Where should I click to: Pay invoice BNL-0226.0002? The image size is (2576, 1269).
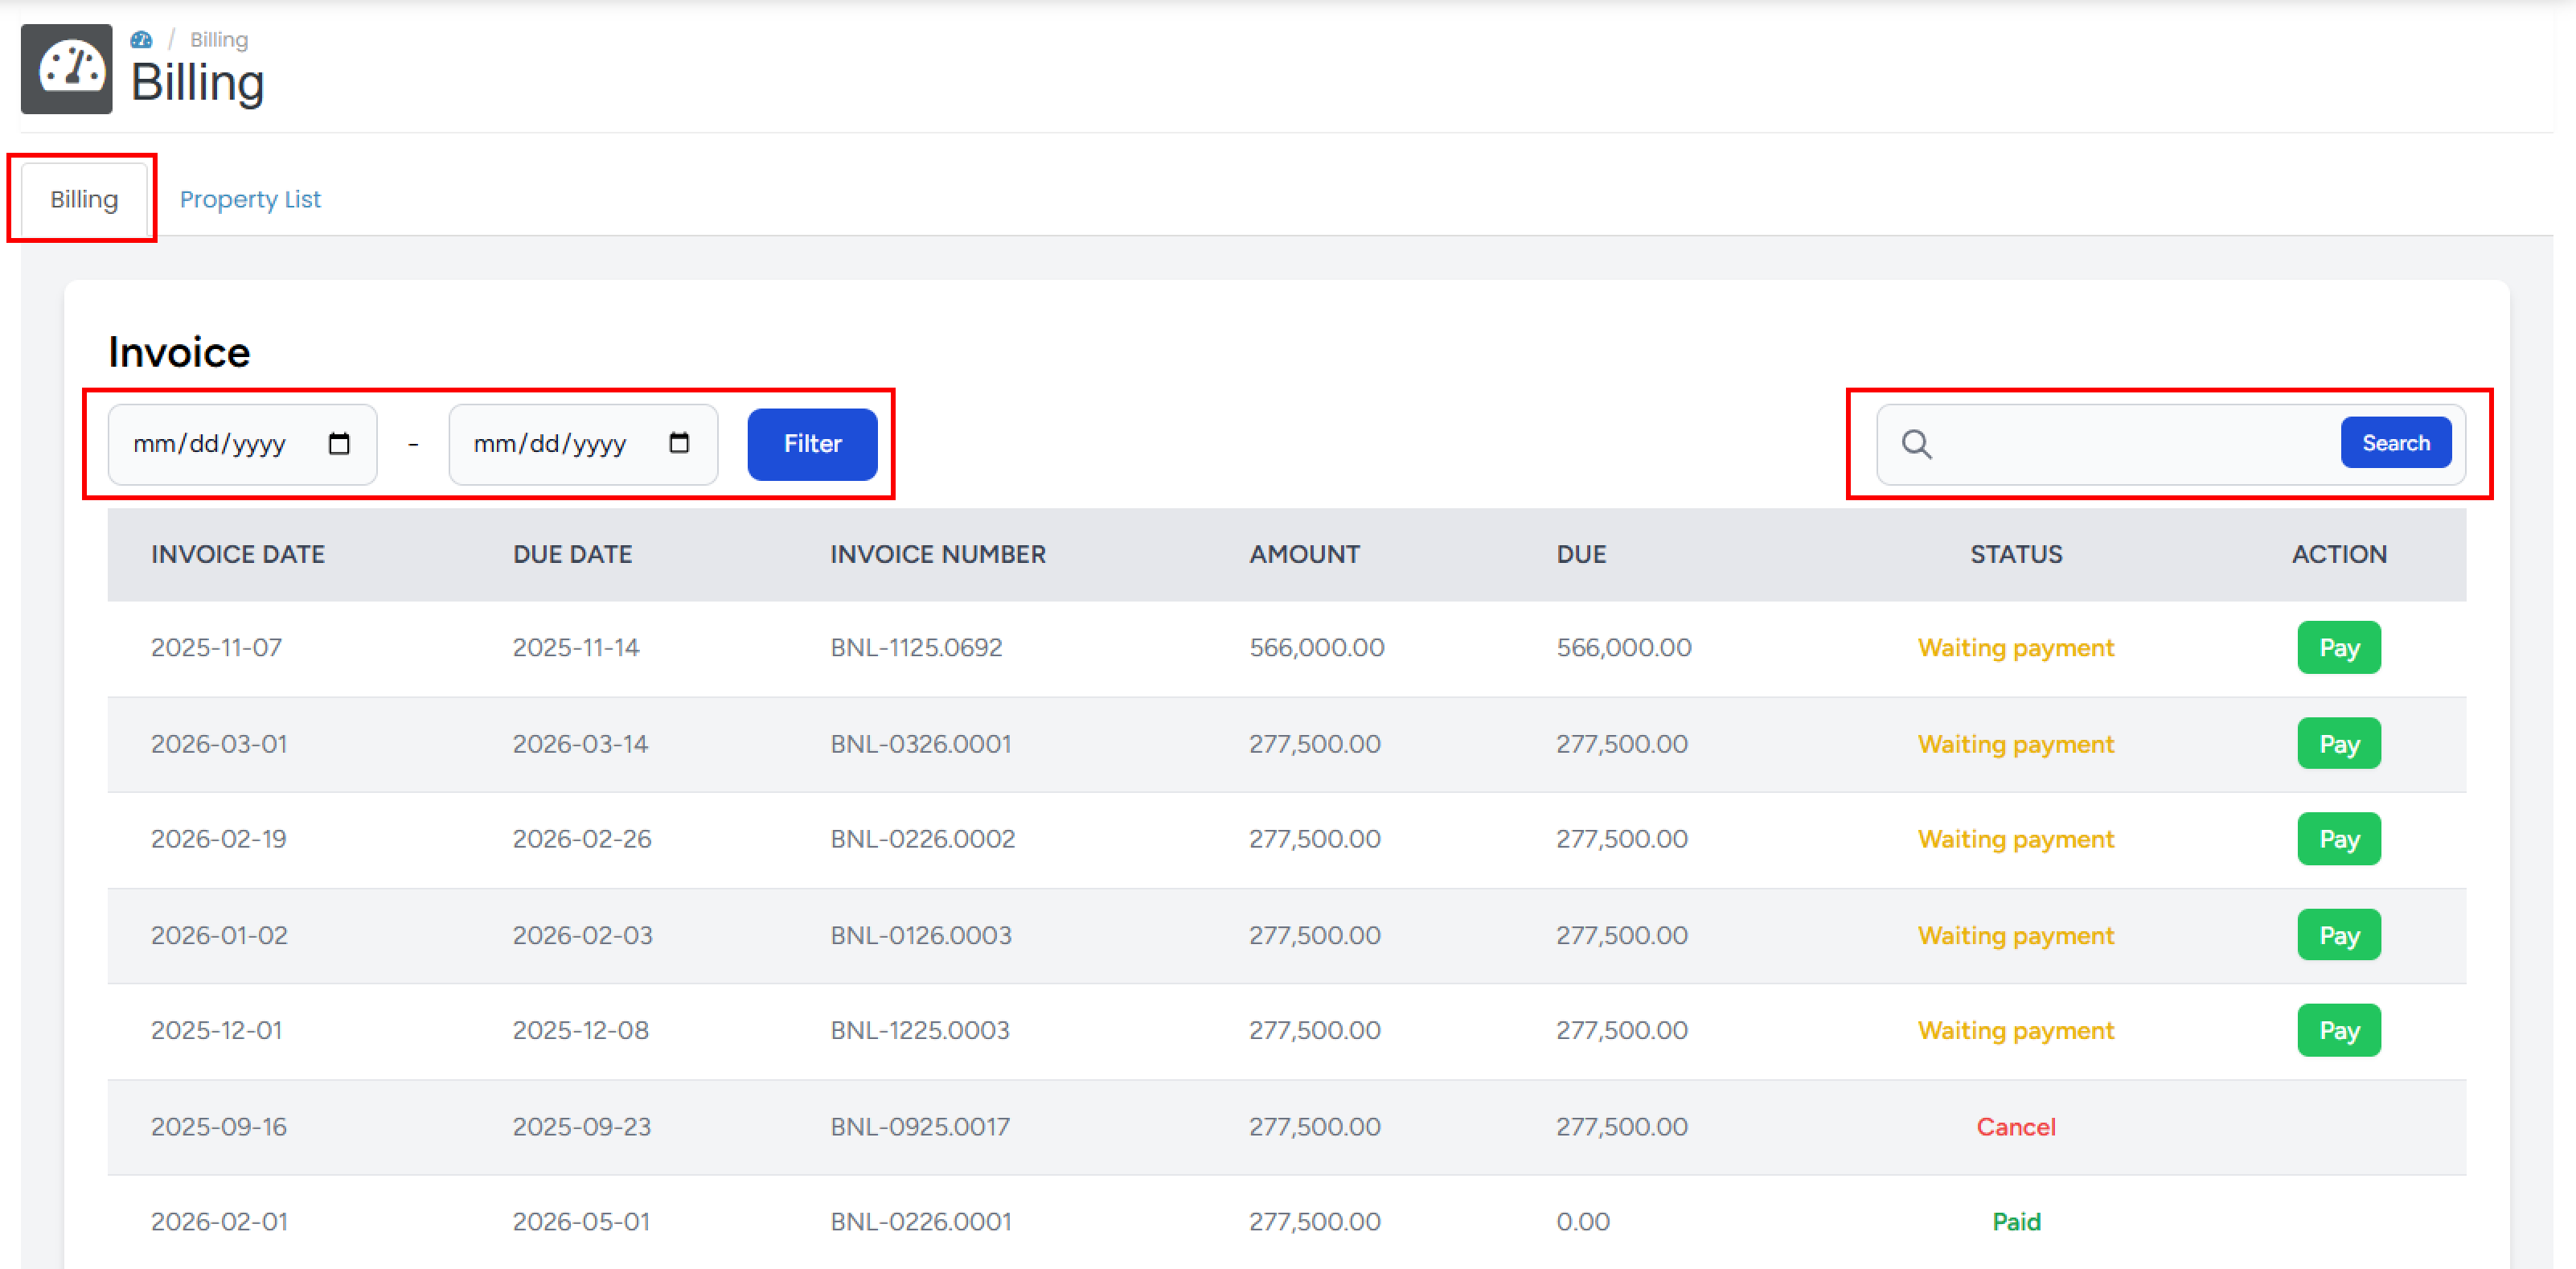(x=2338, y=839)
